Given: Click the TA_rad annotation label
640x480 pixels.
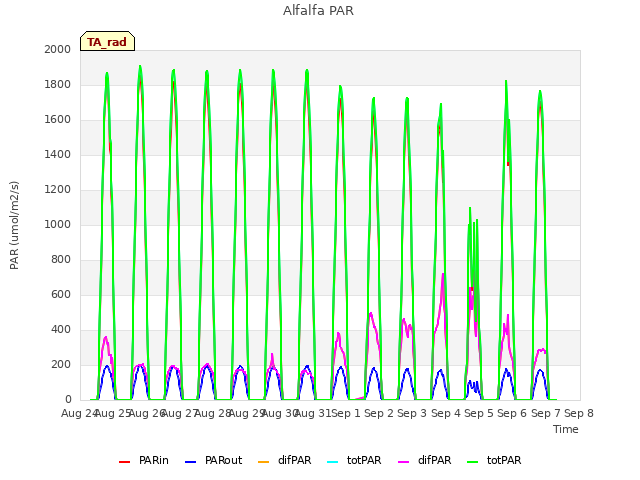Looking at the screenshot, I should 107,42.
